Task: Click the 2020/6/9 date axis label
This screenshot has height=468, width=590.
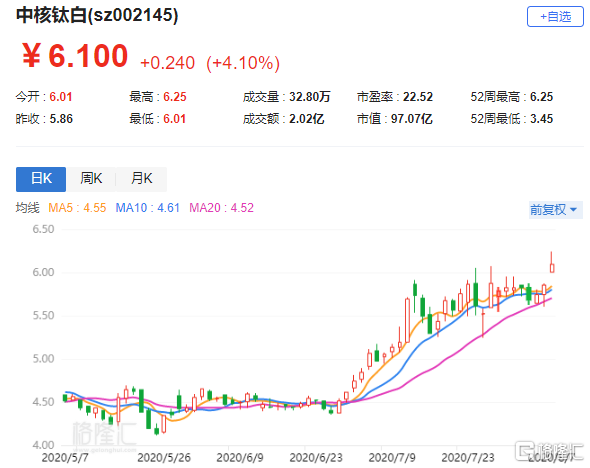Action: [x=240, y=458]
